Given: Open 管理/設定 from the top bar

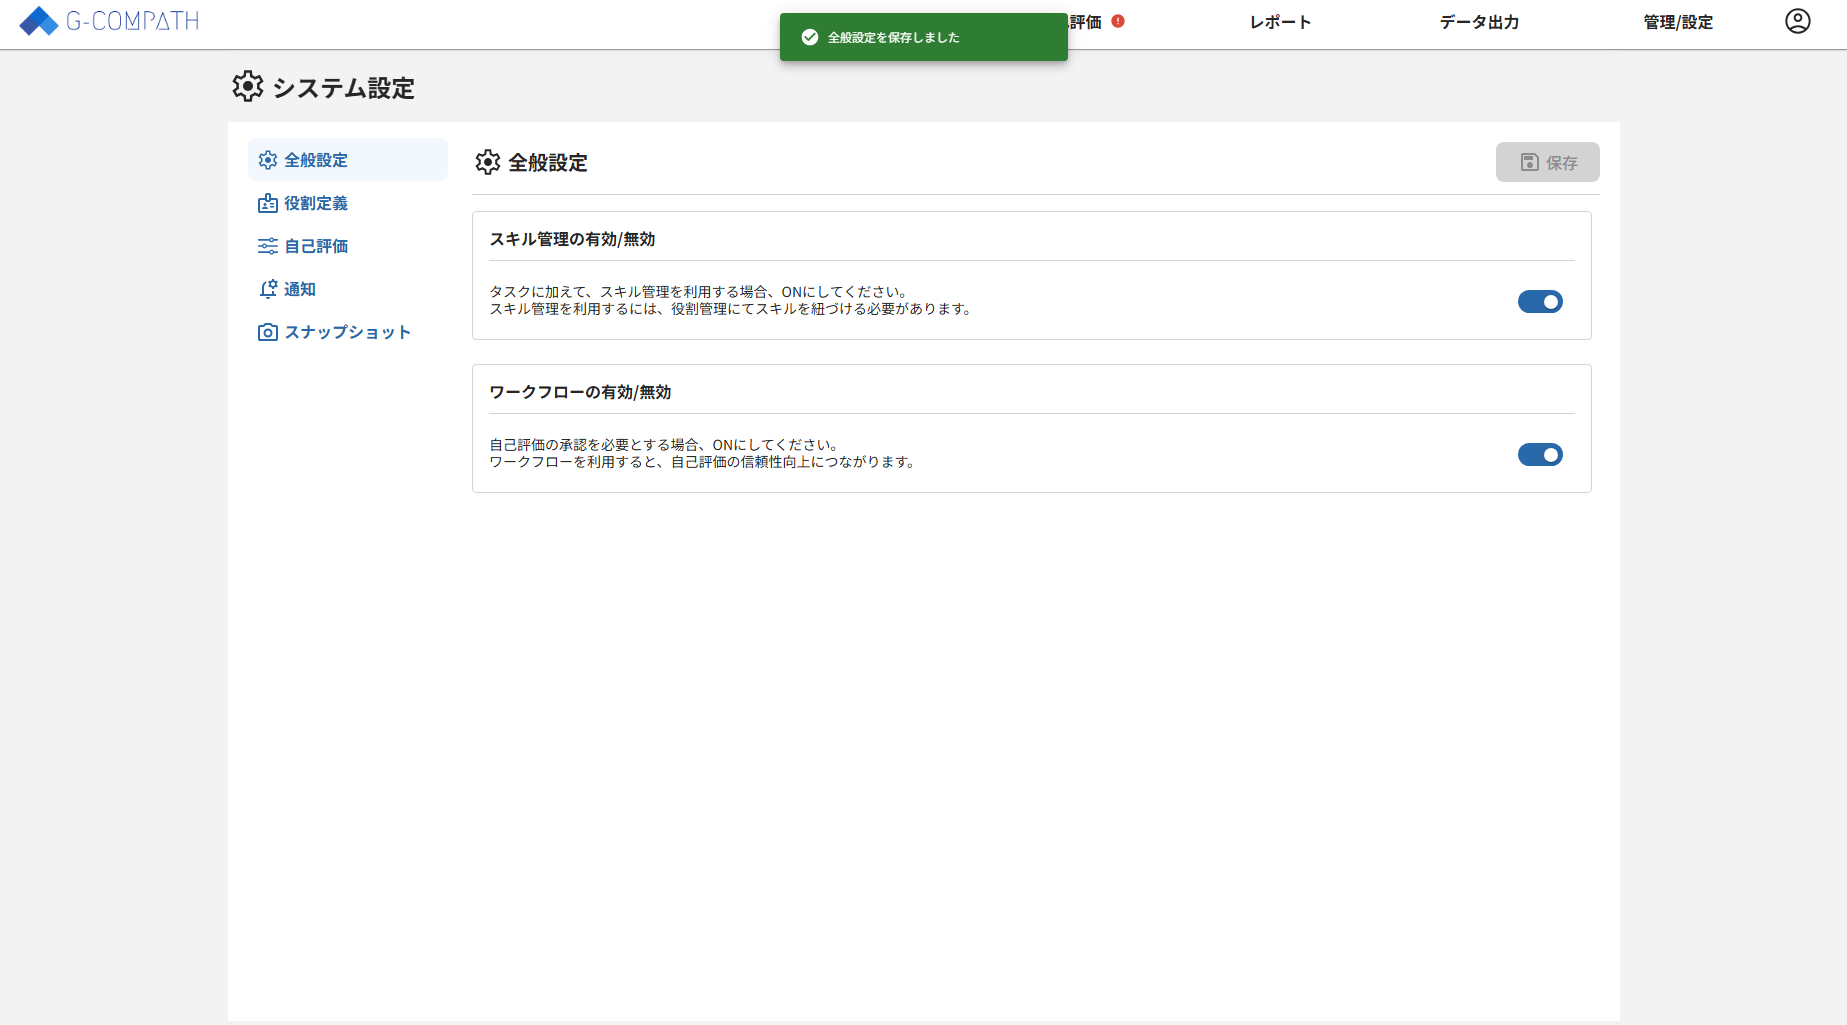Looking at the screenshot, I should 1676,22.
